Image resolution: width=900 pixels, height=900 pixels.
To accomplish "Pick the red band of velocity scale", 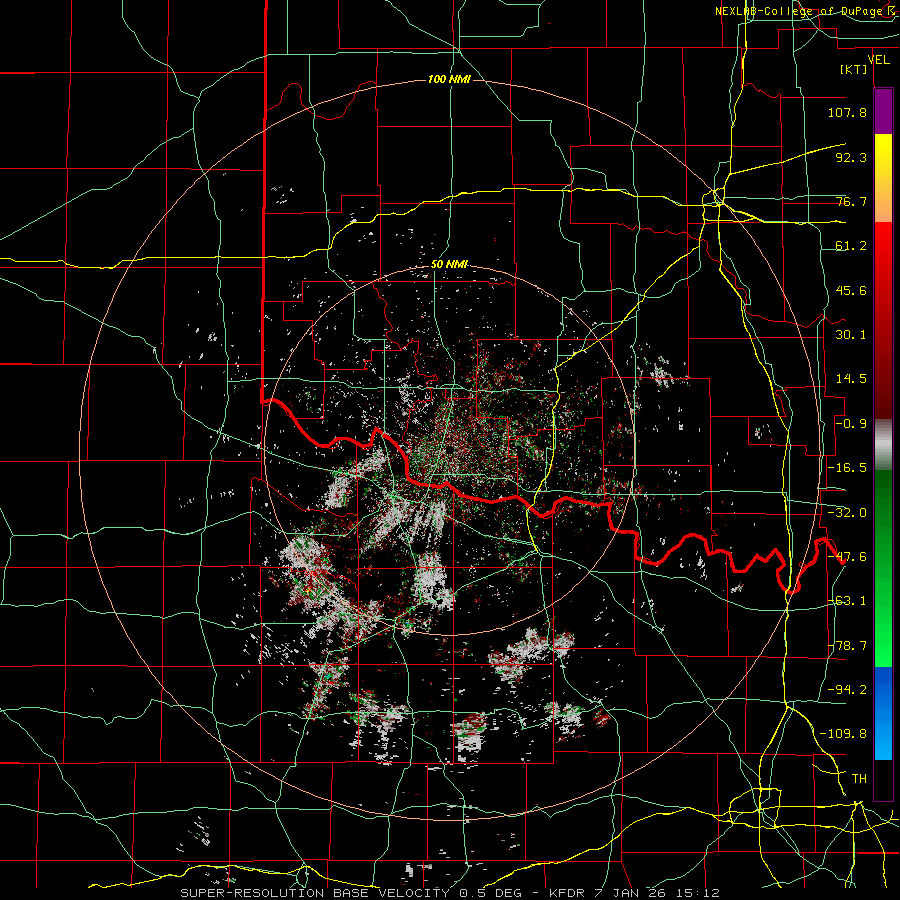I will [x=883, y=320].
